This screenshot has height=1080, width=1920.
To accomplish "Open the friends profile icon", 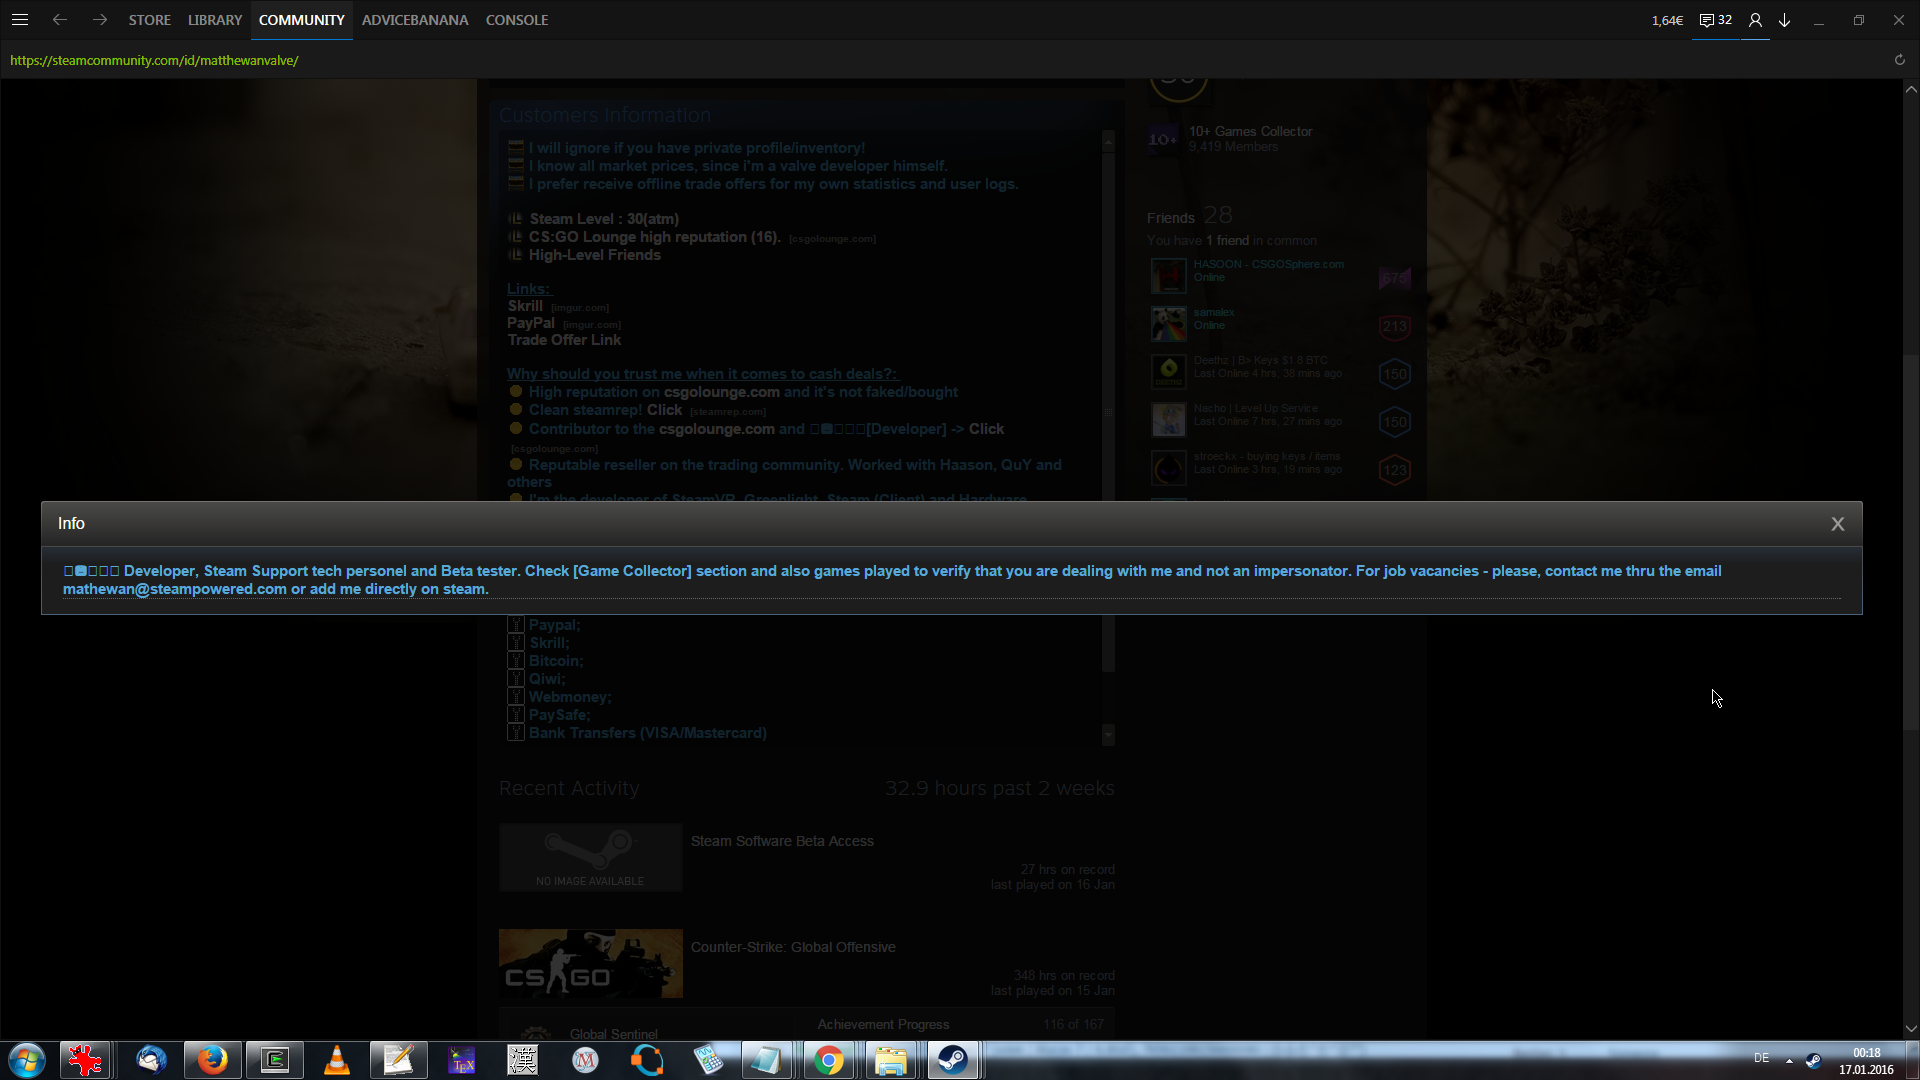I will click(1755, 20).
